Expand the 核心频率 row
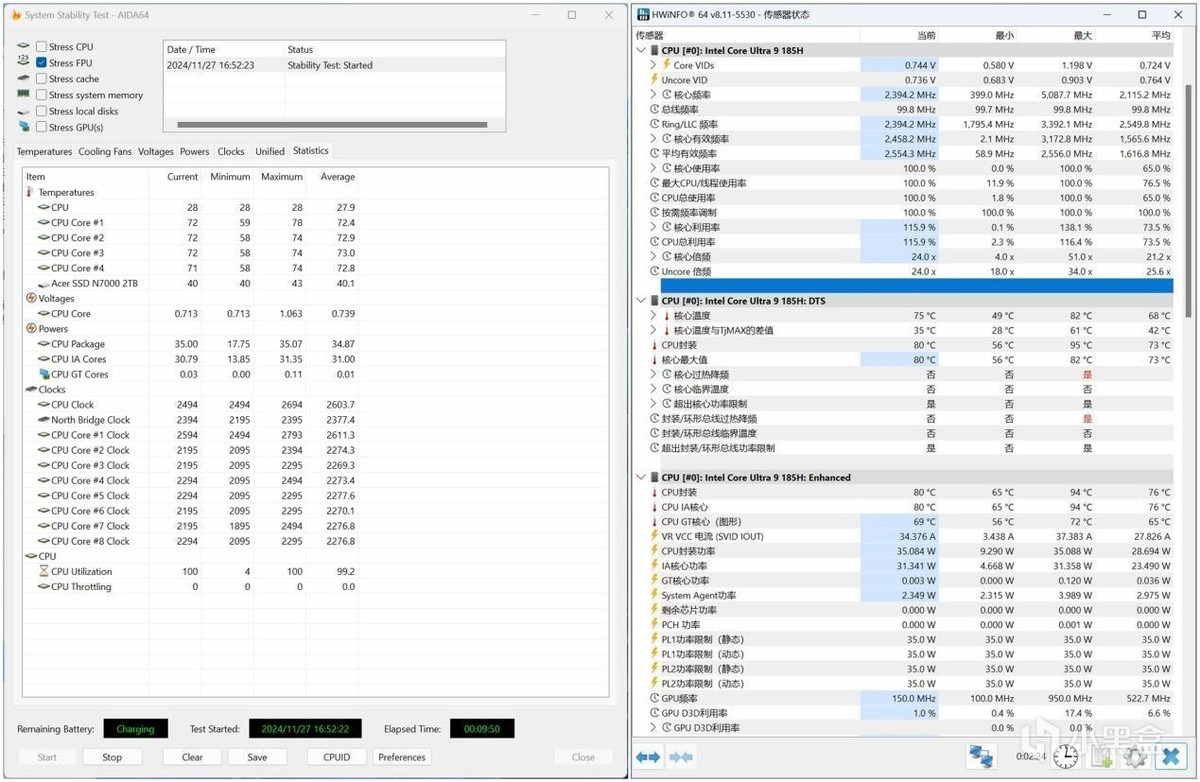Screen dimensions: 1200x782 (x=654, y=95)
